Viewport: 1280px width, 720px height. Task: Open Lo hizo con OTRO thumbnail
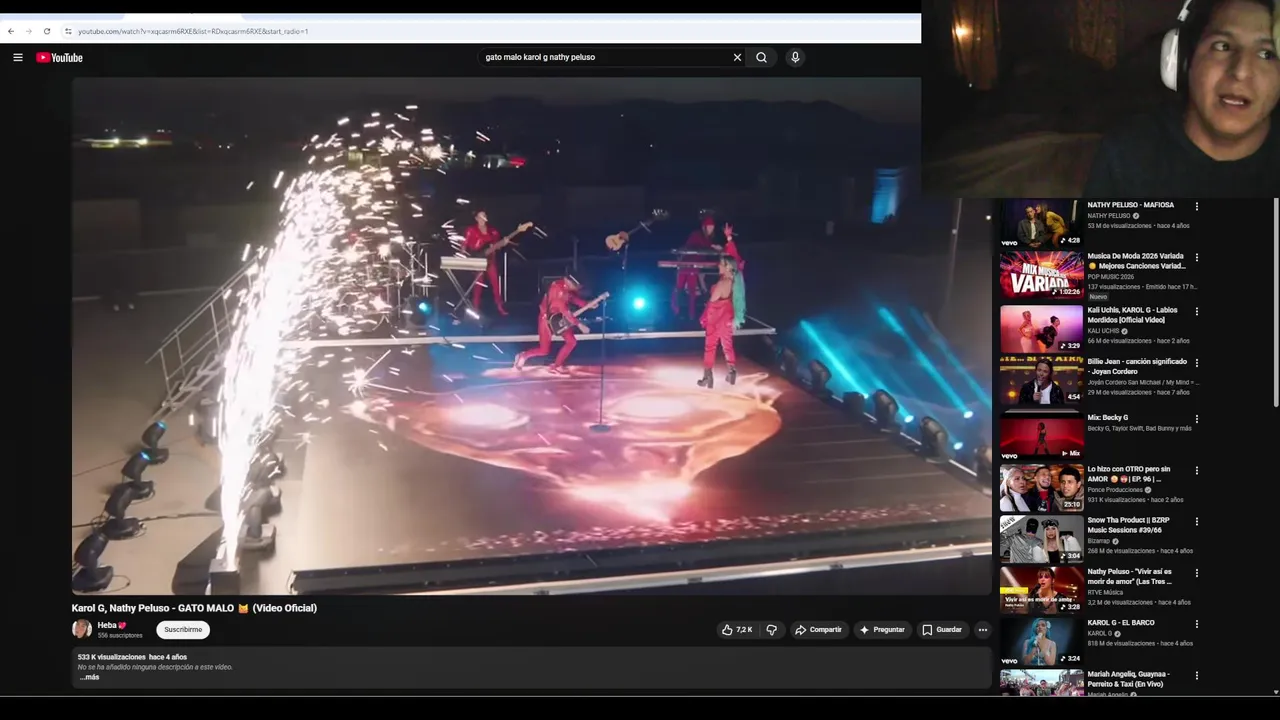[1041, 487]
